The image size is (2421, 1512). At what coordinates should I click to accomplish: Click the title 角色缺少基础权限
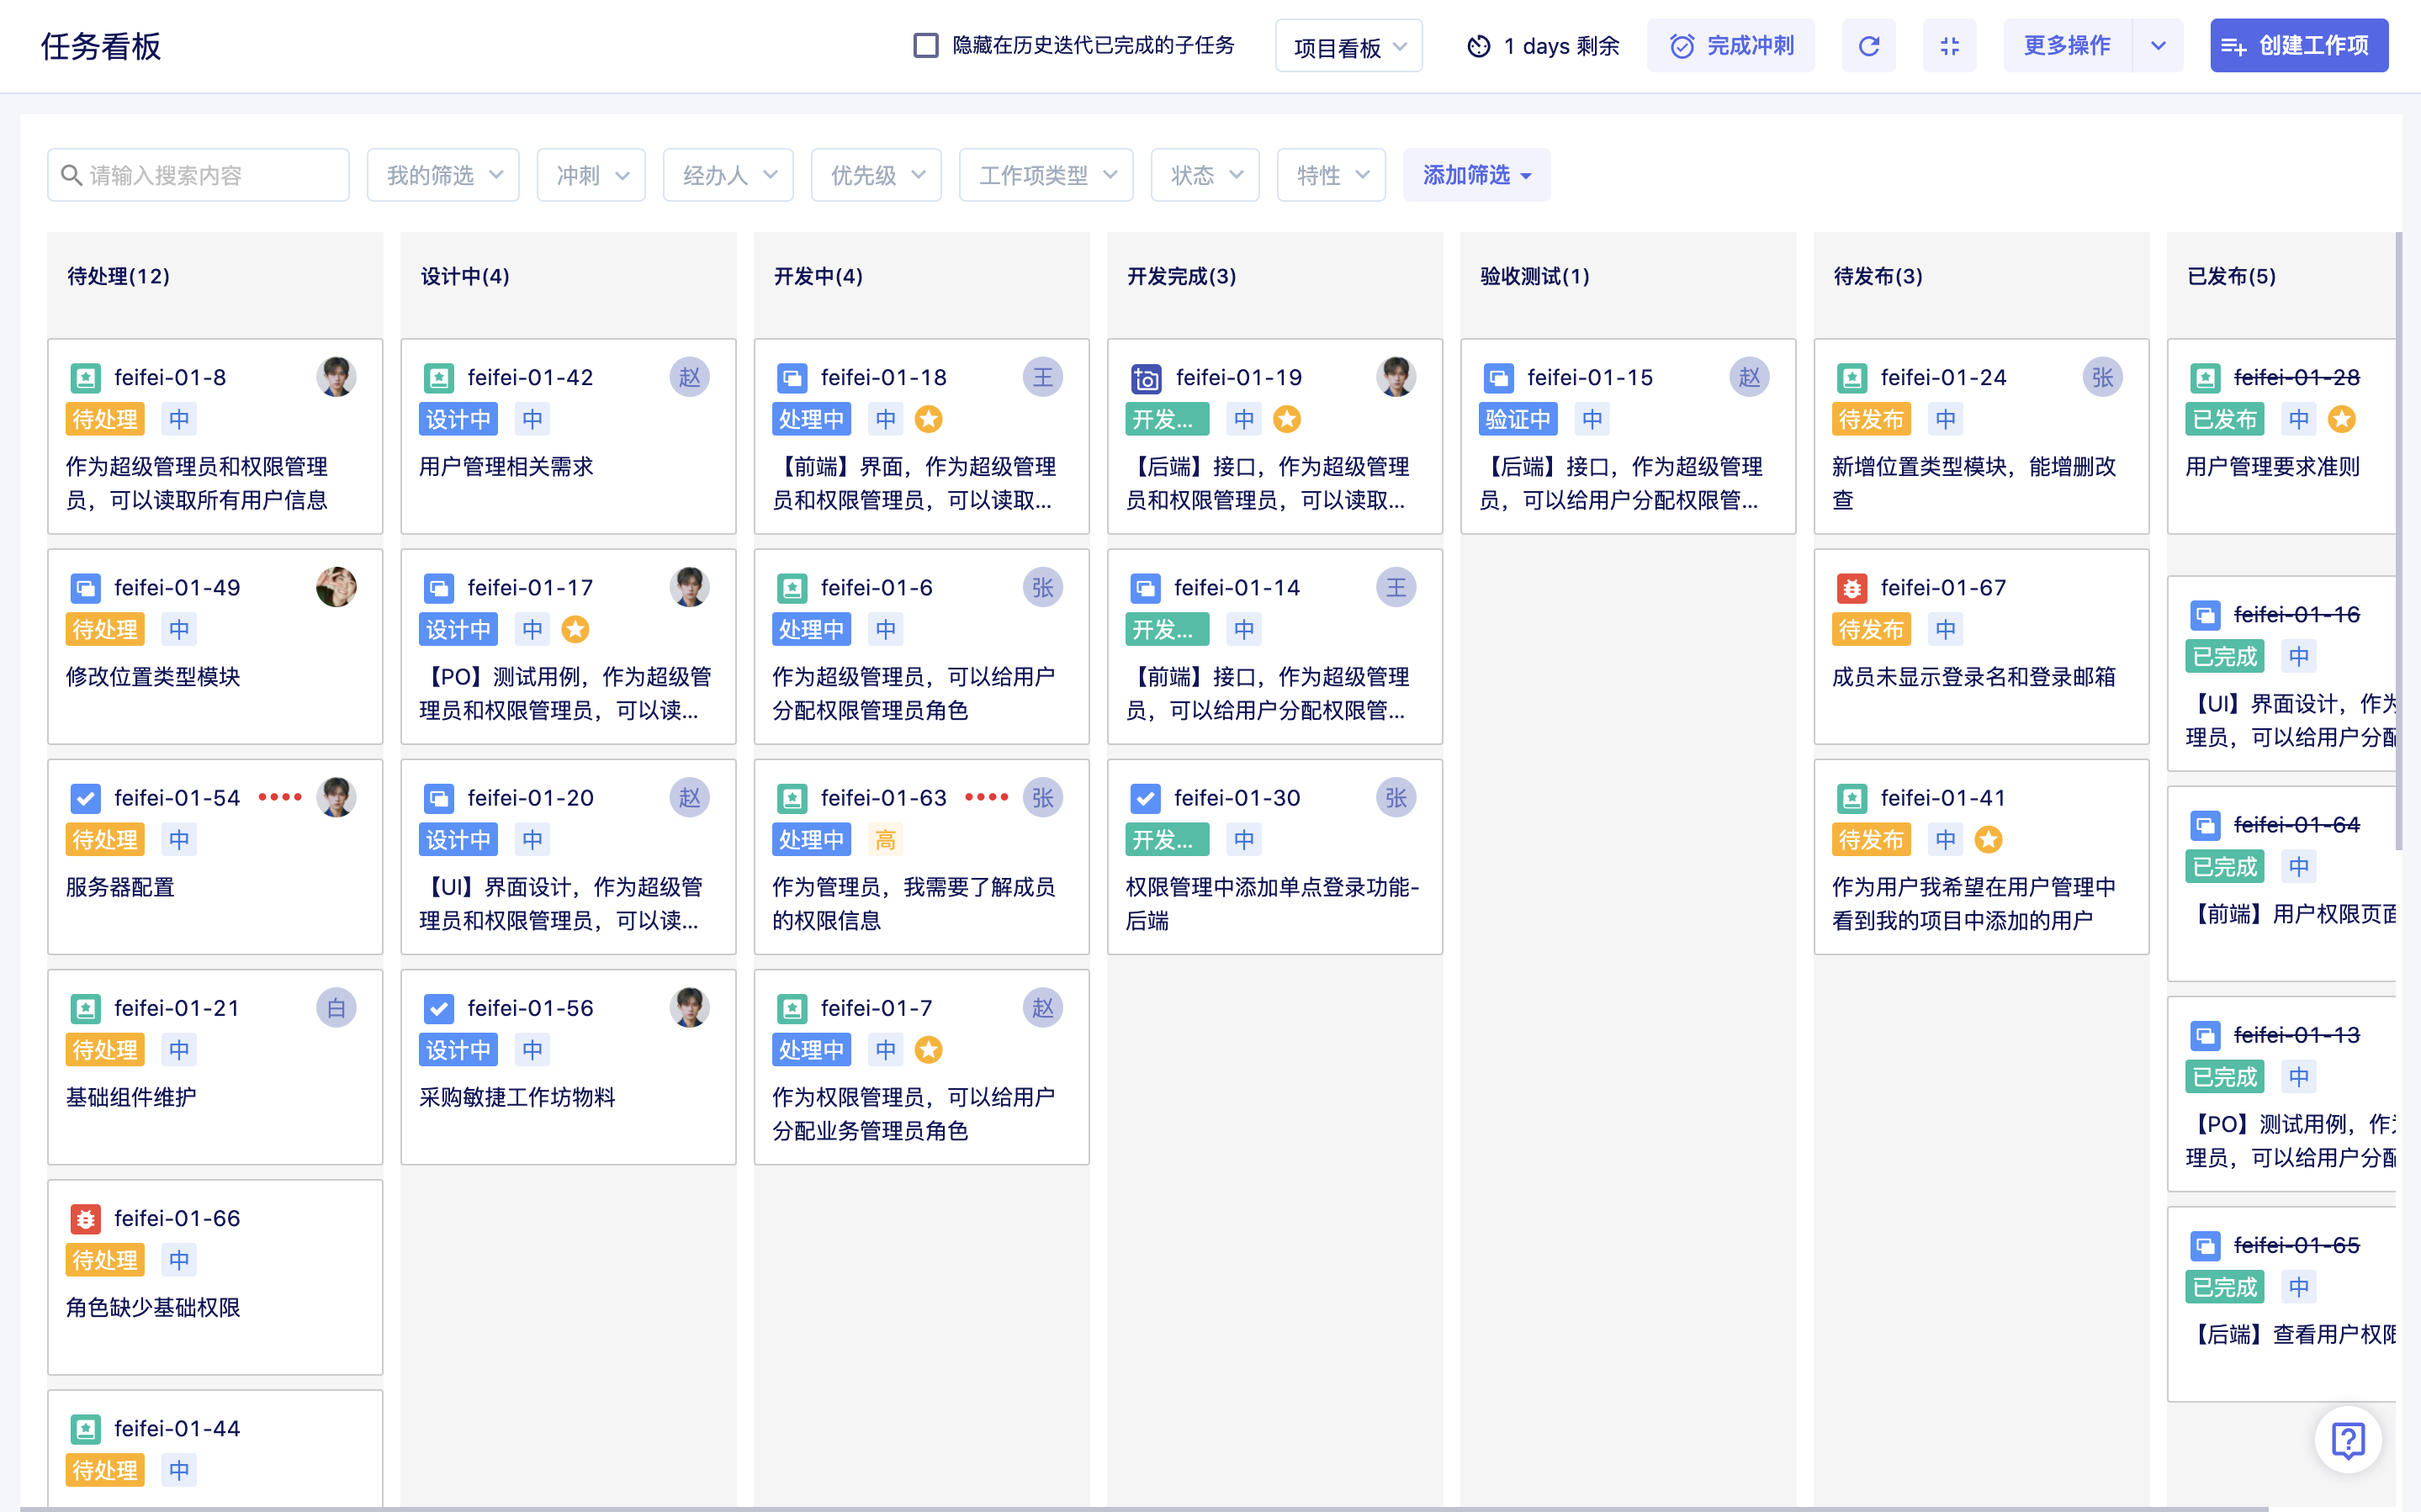coord(153,1308)
